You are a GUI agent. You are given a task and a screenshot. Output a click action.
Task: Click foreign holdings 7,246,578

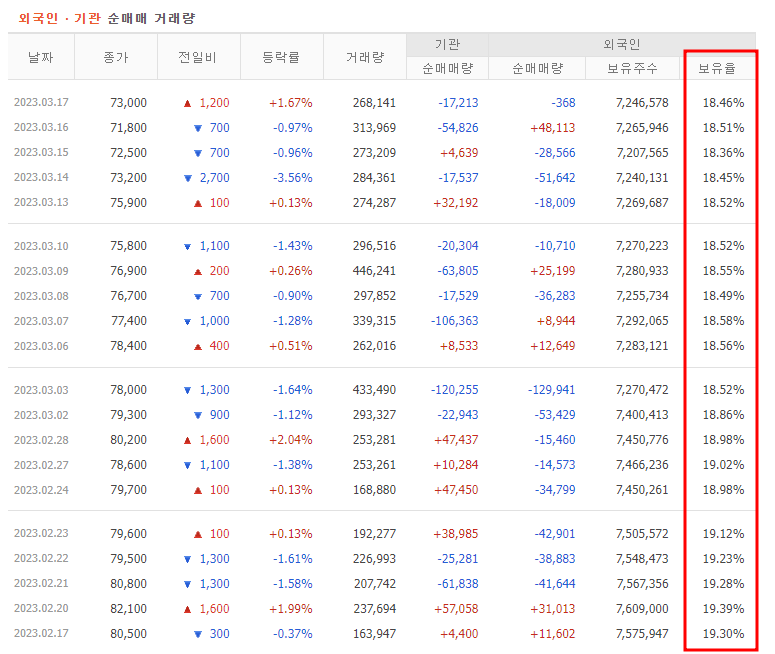(x=642, y=103)
